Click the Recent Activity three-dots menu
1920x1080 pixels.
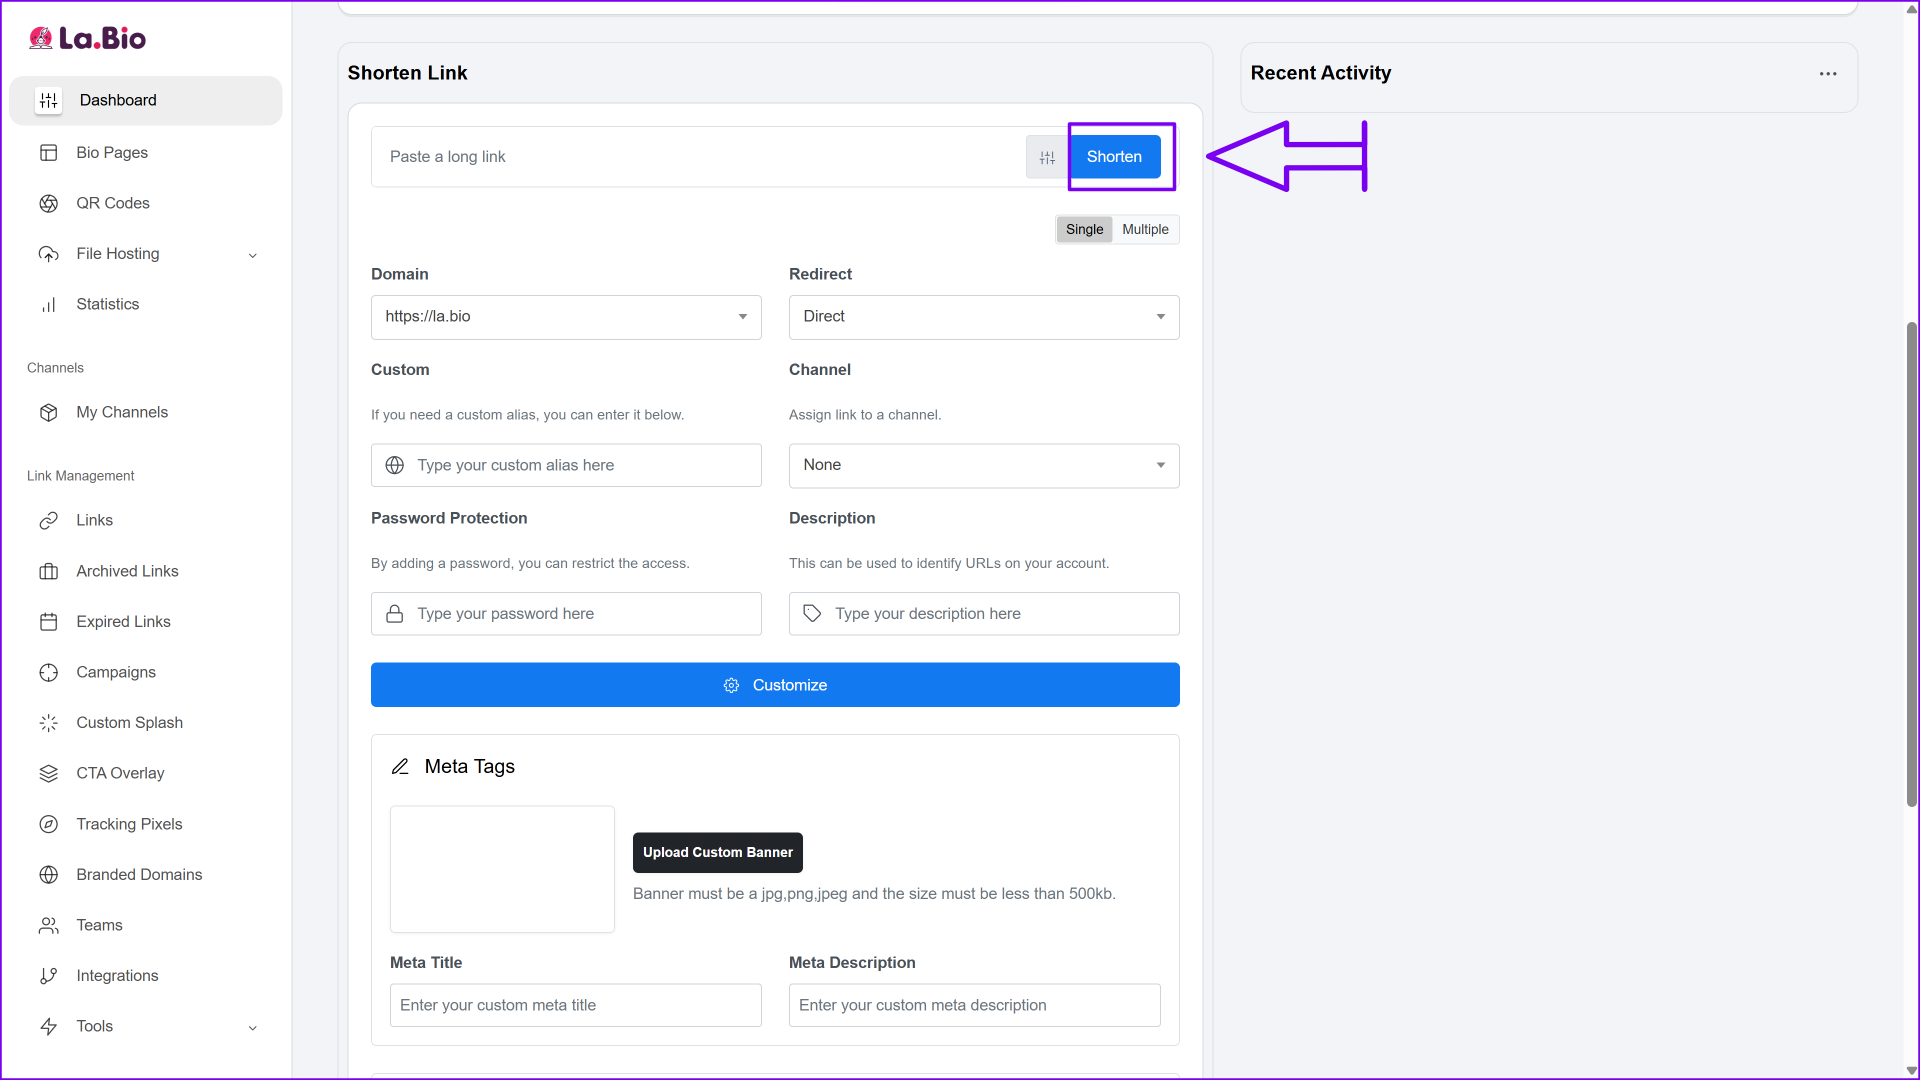coord(1827,74)
